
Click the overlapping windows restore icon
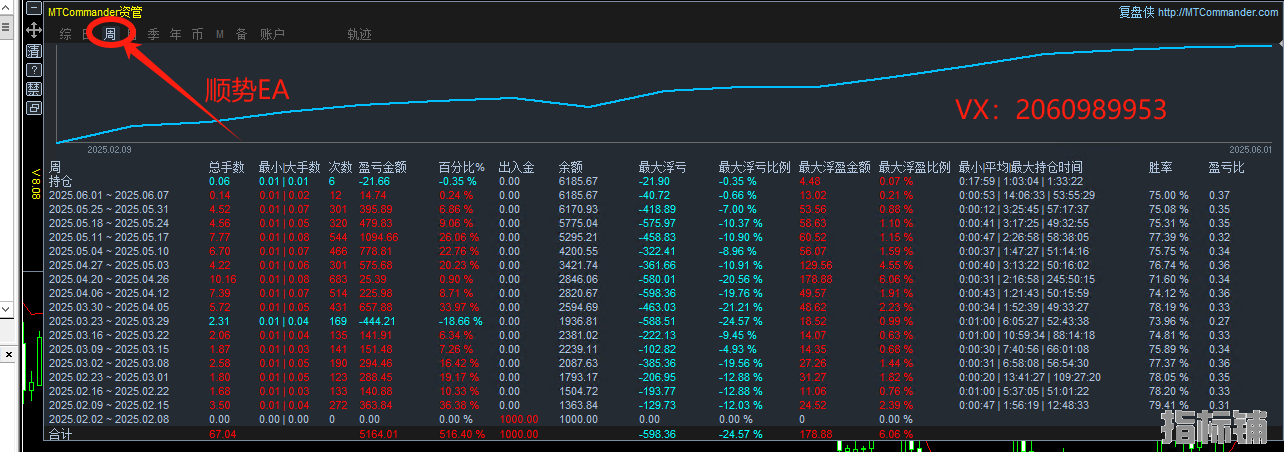[34, 107]
